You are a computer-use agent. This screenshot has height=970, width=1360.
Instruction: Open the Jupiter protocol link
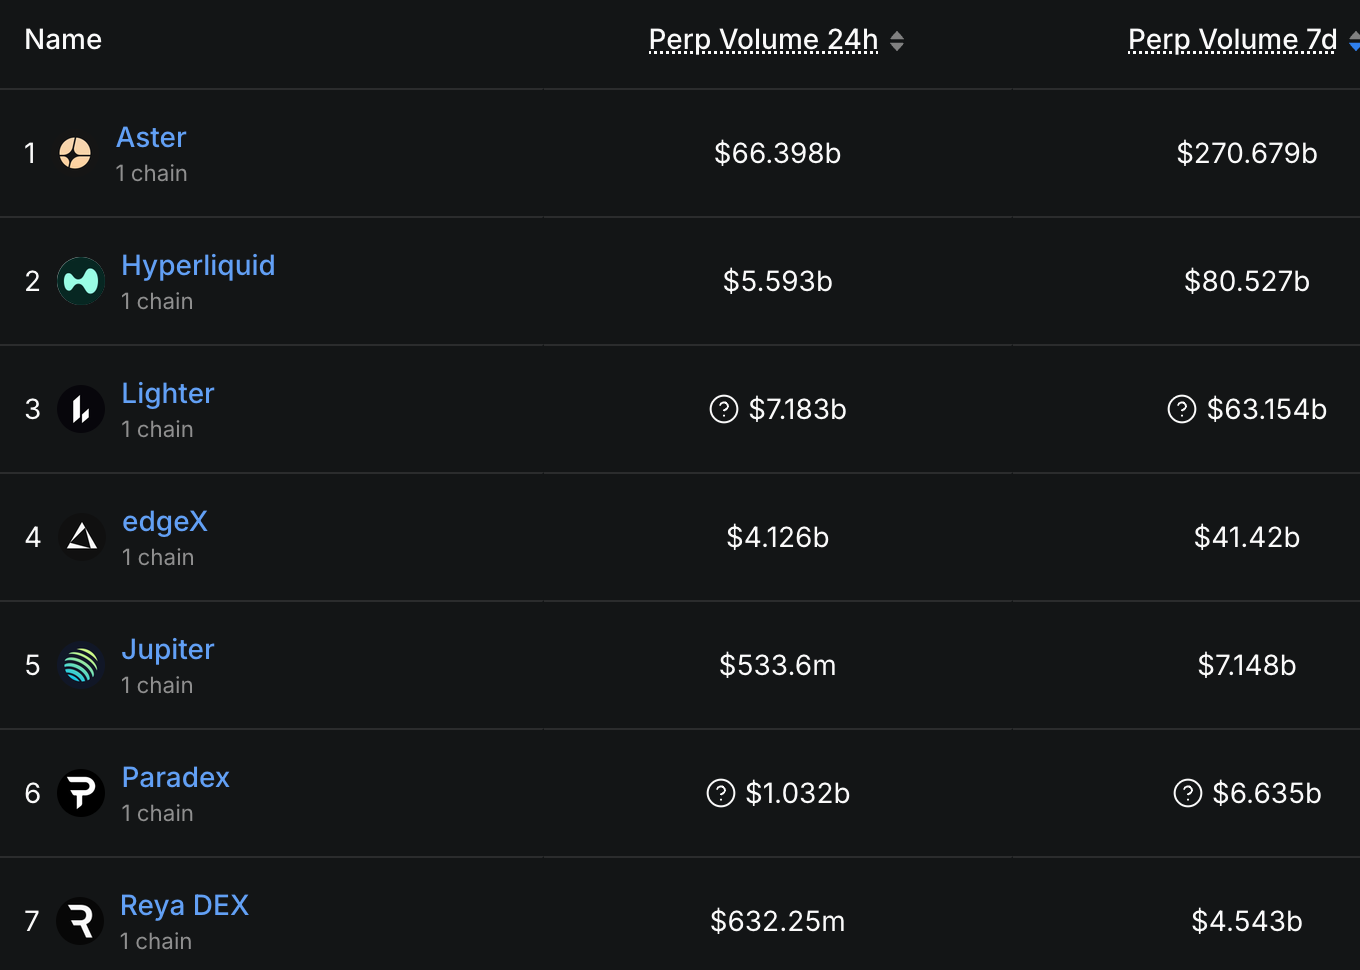(168, 649)
